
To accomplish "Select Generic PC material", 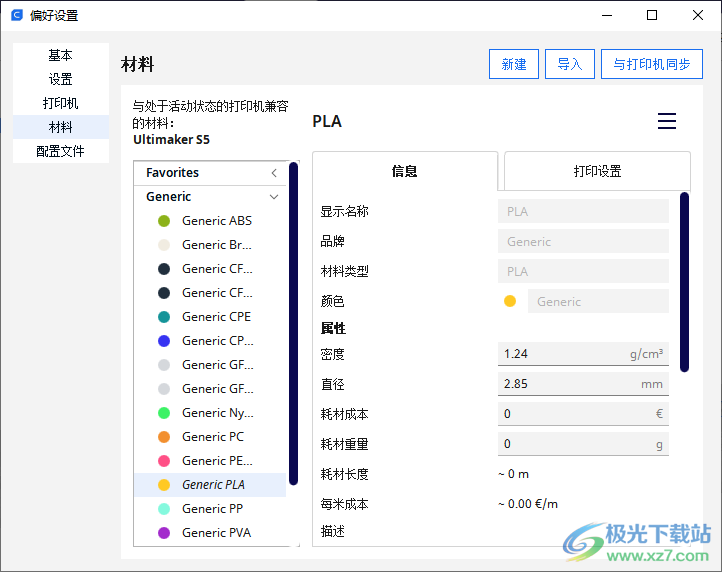I will [210, 437].
